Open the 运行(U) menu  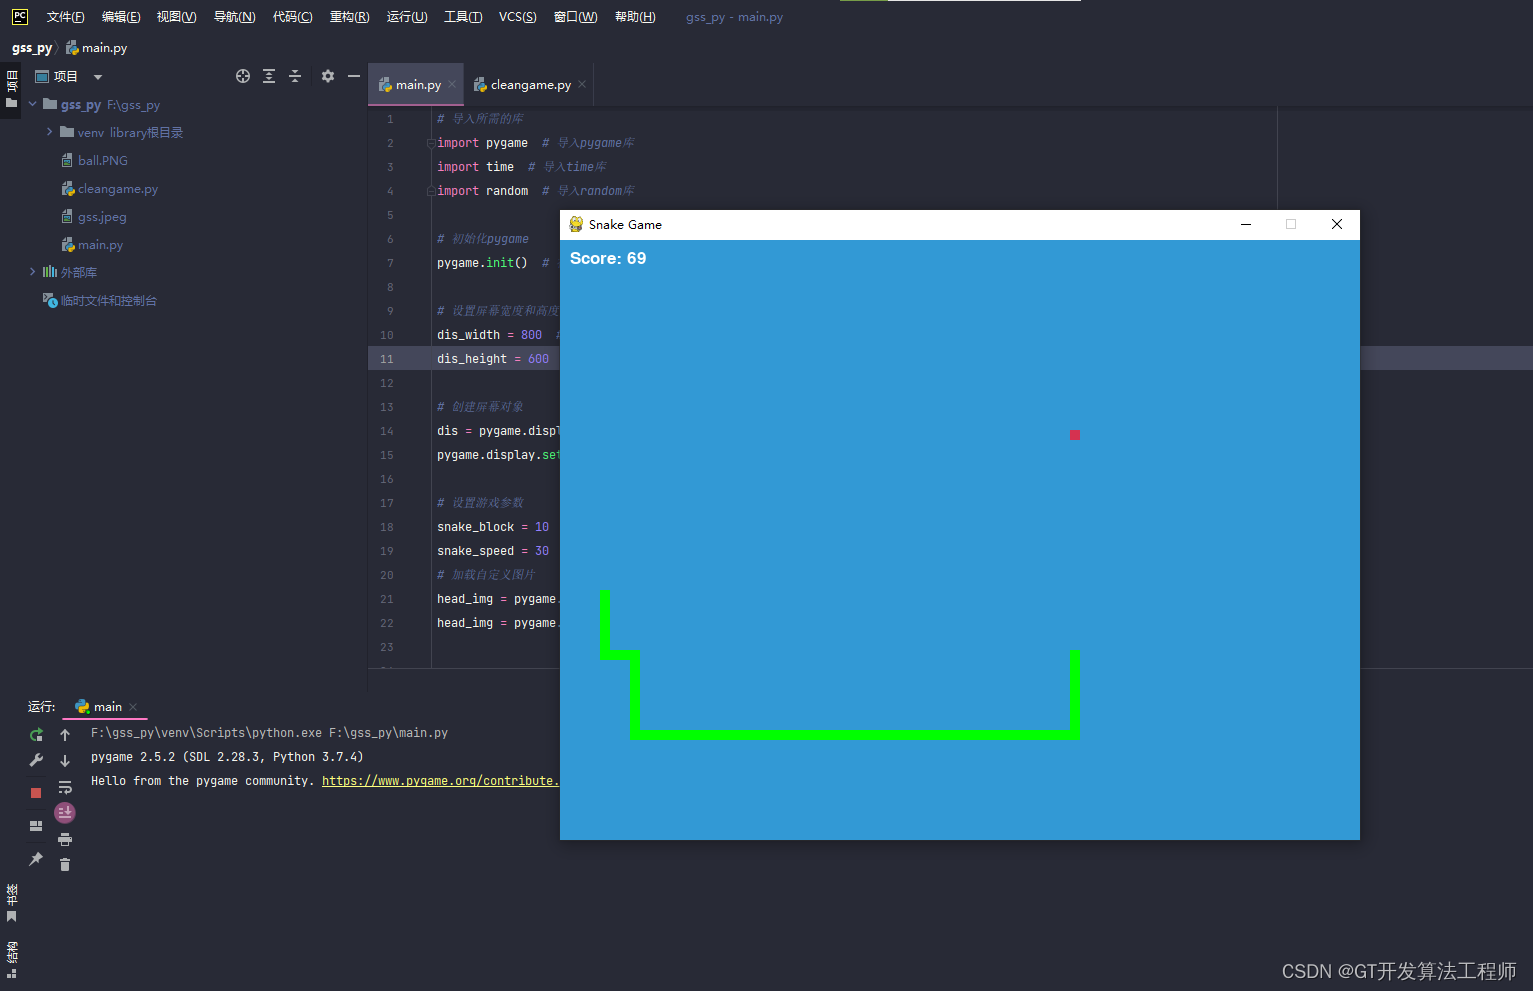coord(406,16)
